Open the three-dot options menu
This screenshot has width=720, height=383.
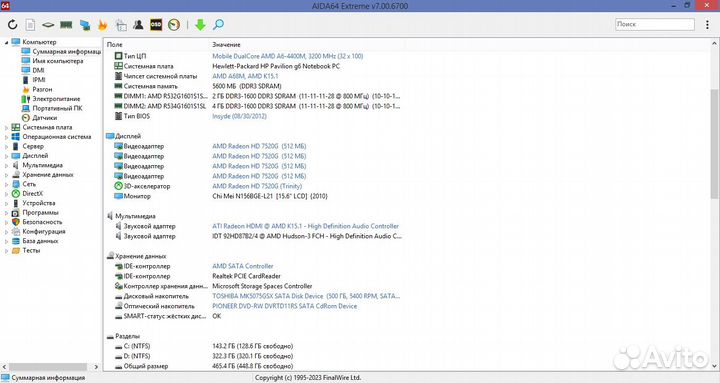click(707, 25)
